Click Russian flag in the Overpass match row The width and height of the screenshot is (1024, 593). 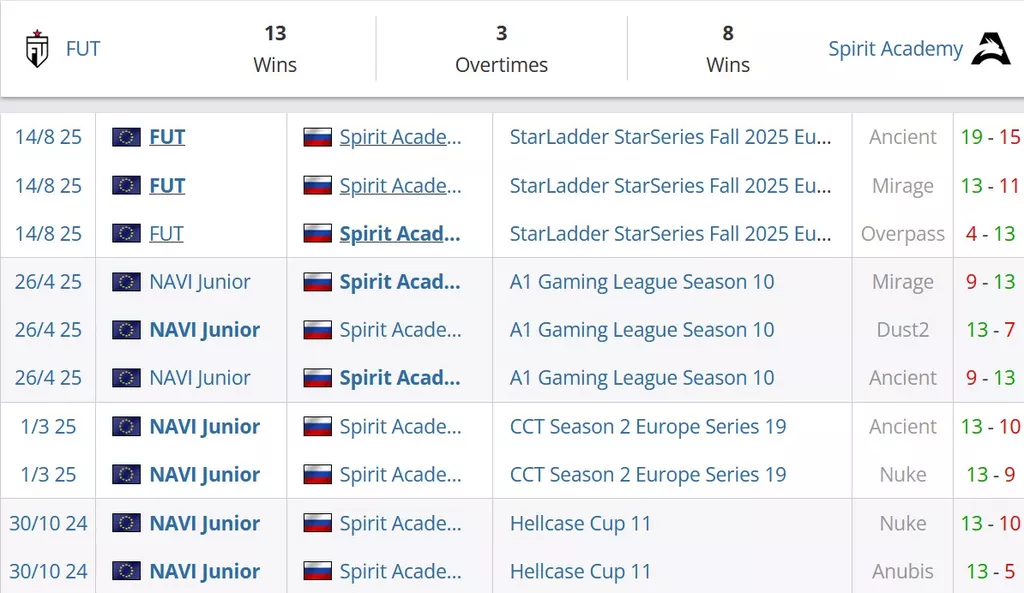317,234
